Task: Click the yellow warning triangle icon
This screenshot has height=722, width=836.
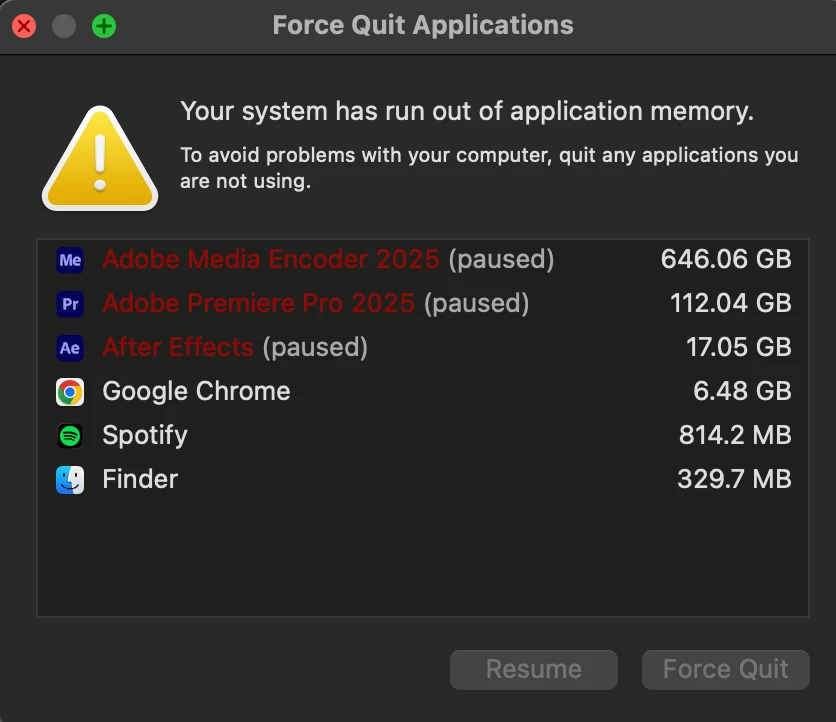Action: click(x=99, y=161)
